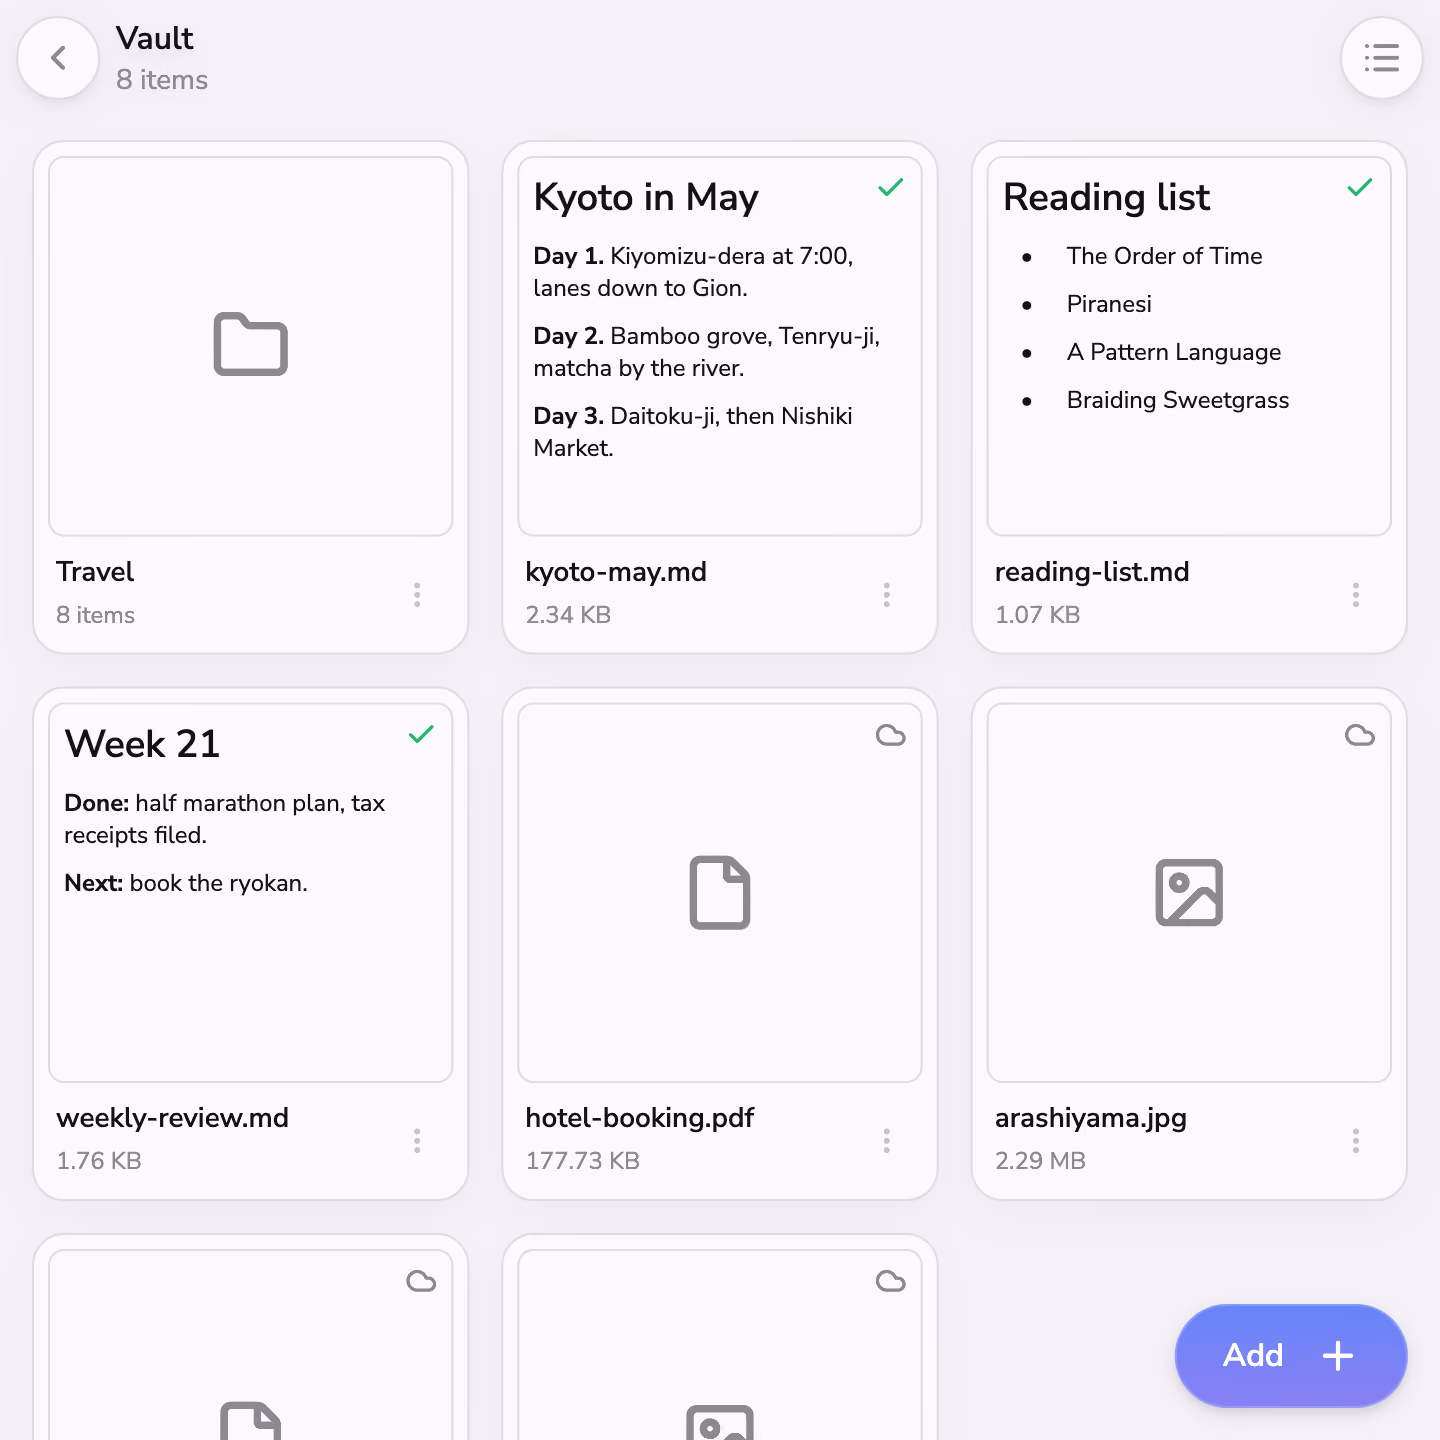Open options menu for weekly-review.md
Viewport: 1440px width, 1440px height.
417,1141
